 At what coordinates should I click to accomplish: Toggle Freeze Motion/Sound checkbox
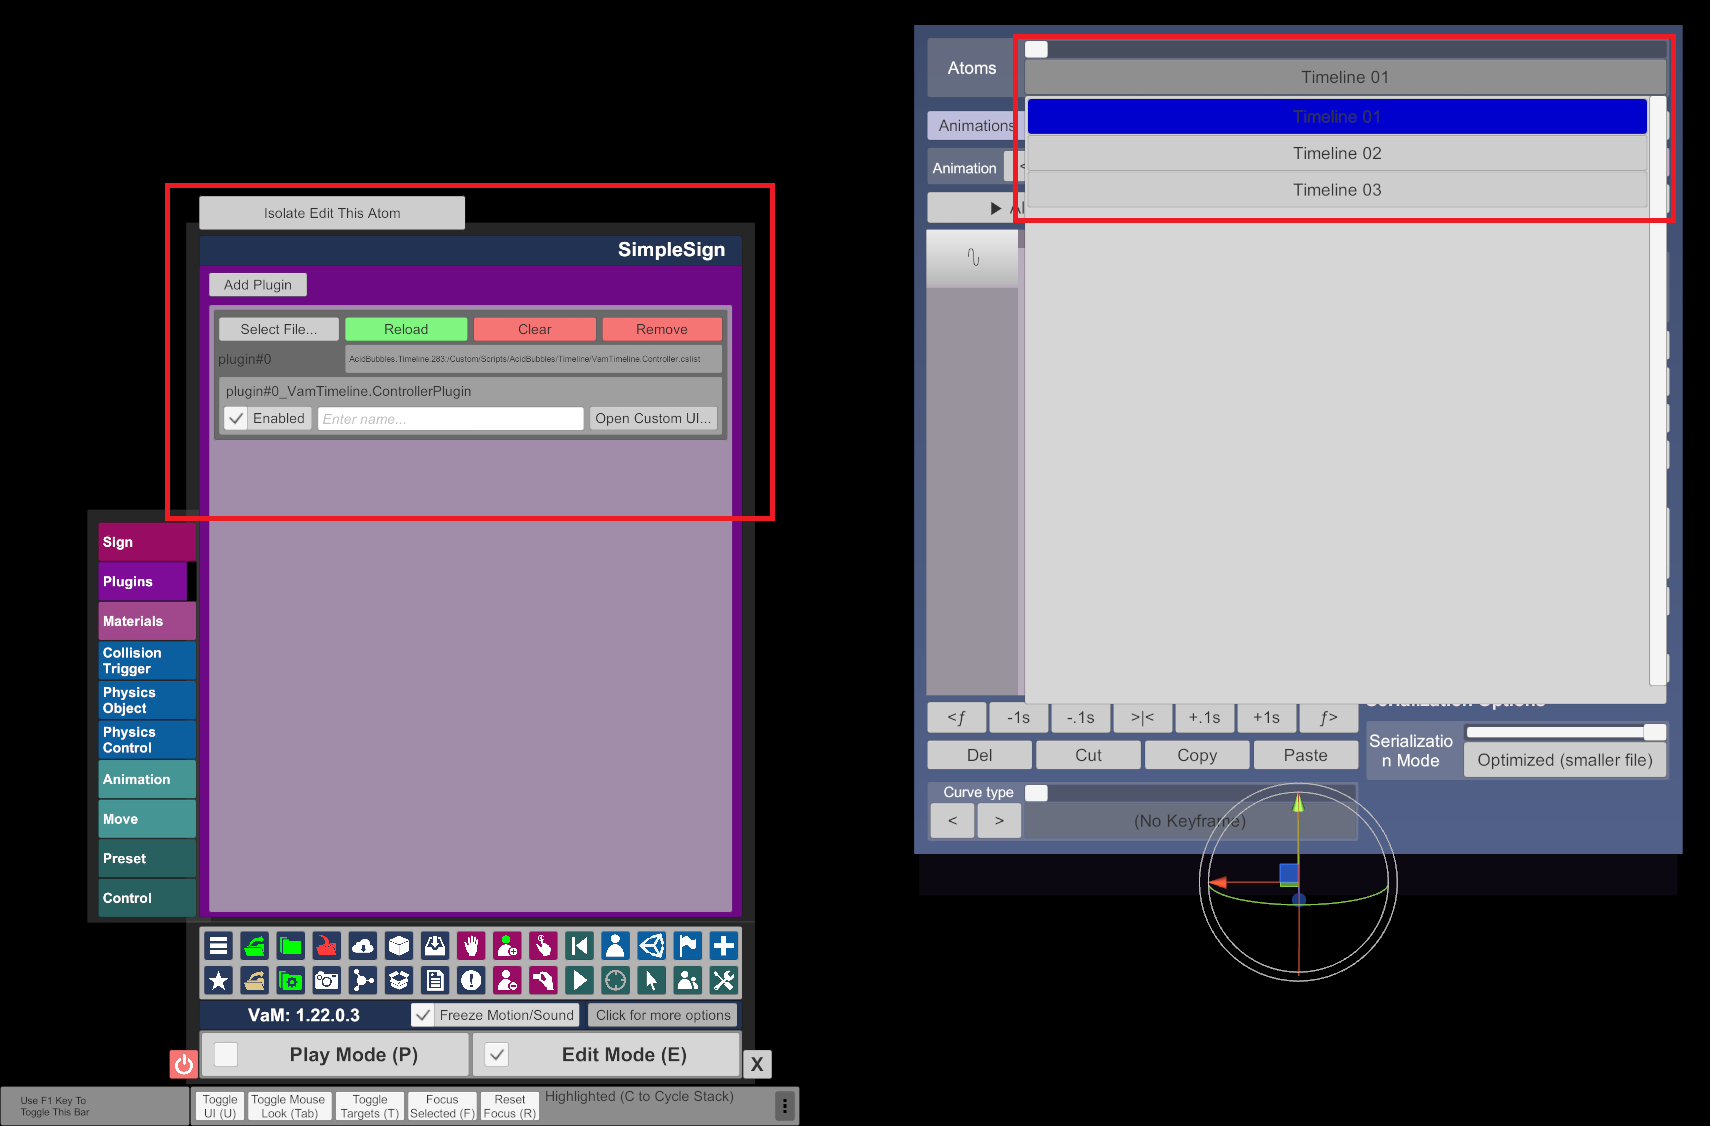[423, 1015]
